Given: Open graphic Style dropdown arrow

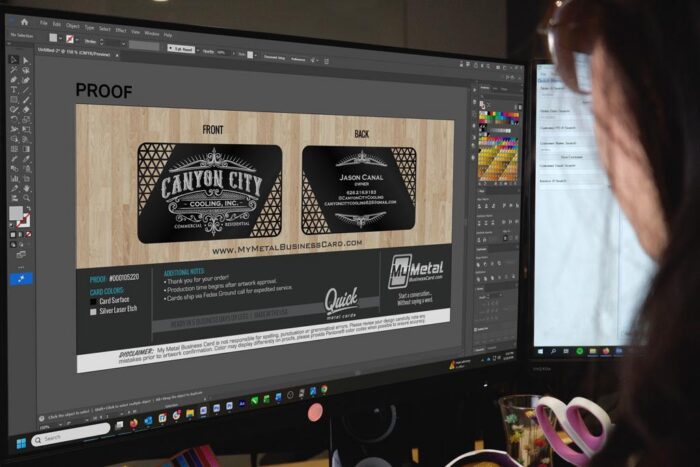Looking at the screenshot, I should (x=256, y=55).
